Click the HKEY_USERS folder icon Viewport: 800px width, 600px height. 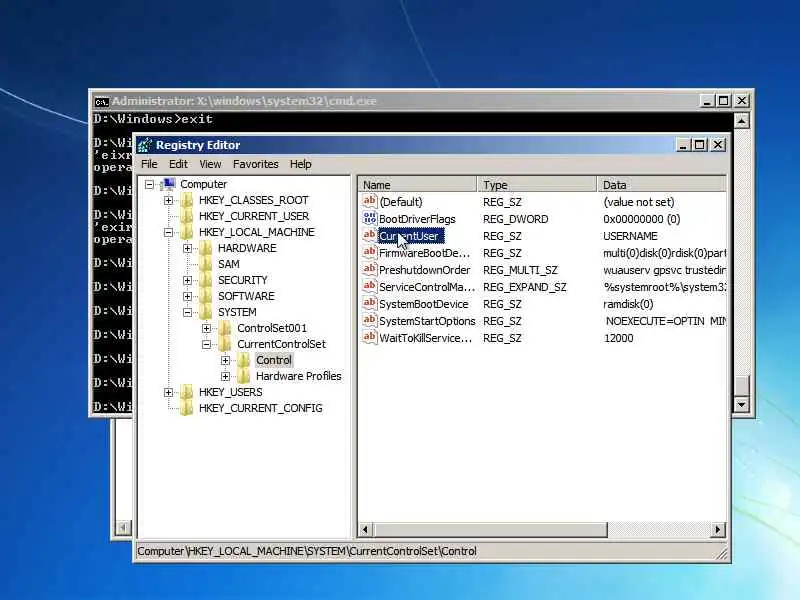[187, 392]
